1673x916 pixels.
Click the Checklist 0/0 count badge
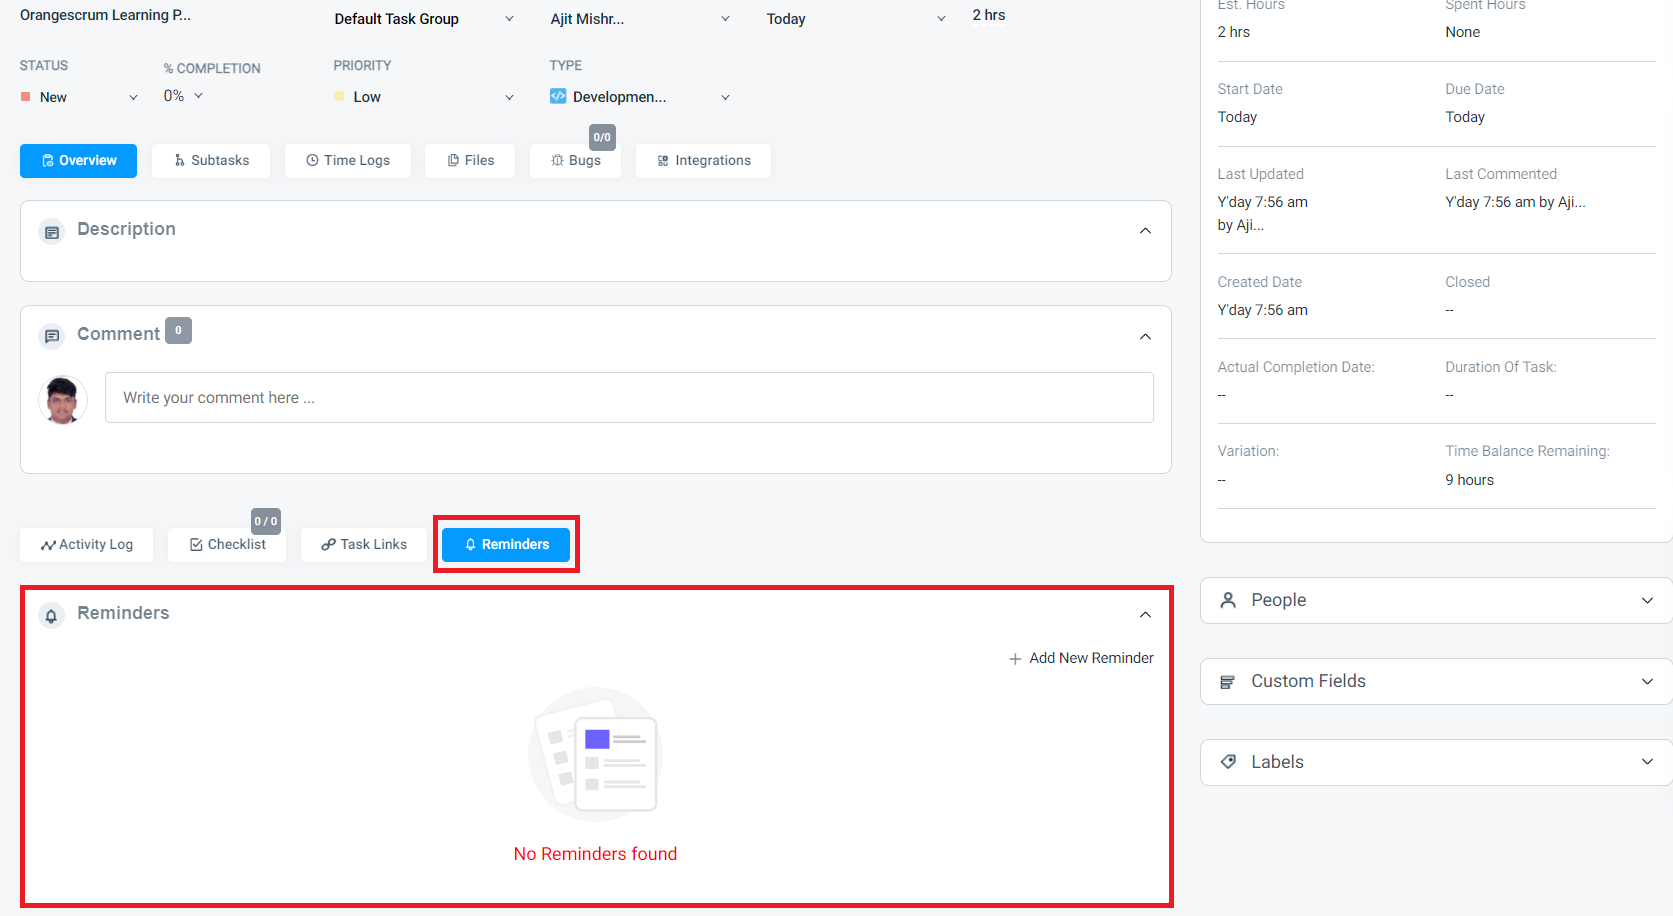coord(266,521)
